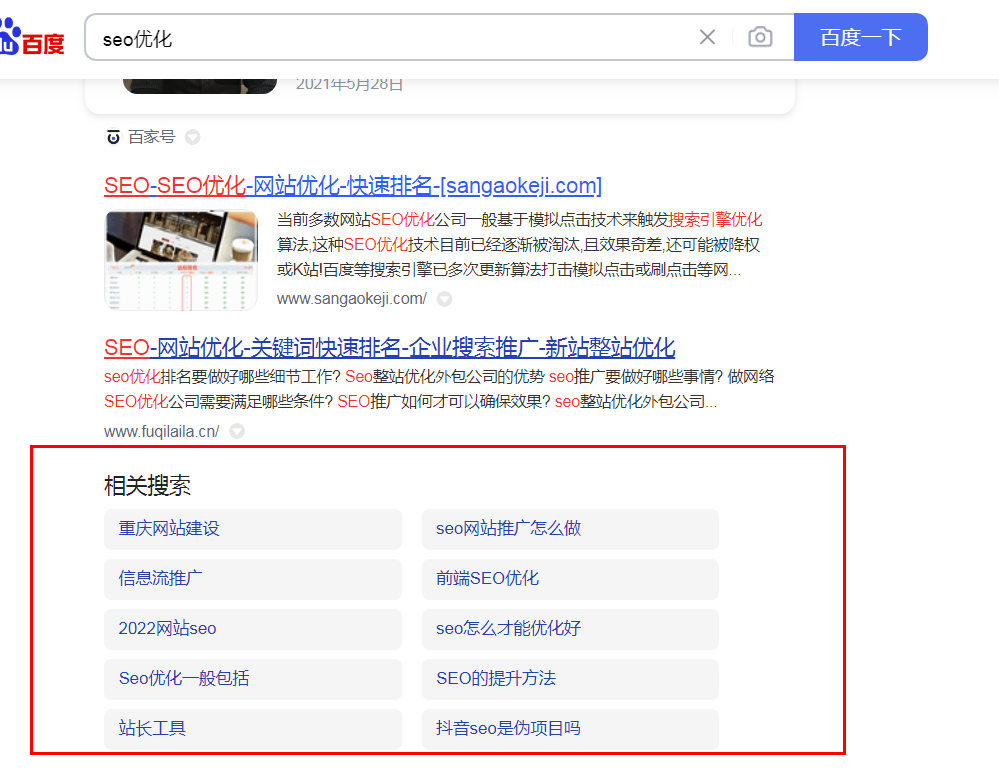Select related search 信息流推广
The image size is (999, 778).
click(253, 579)
